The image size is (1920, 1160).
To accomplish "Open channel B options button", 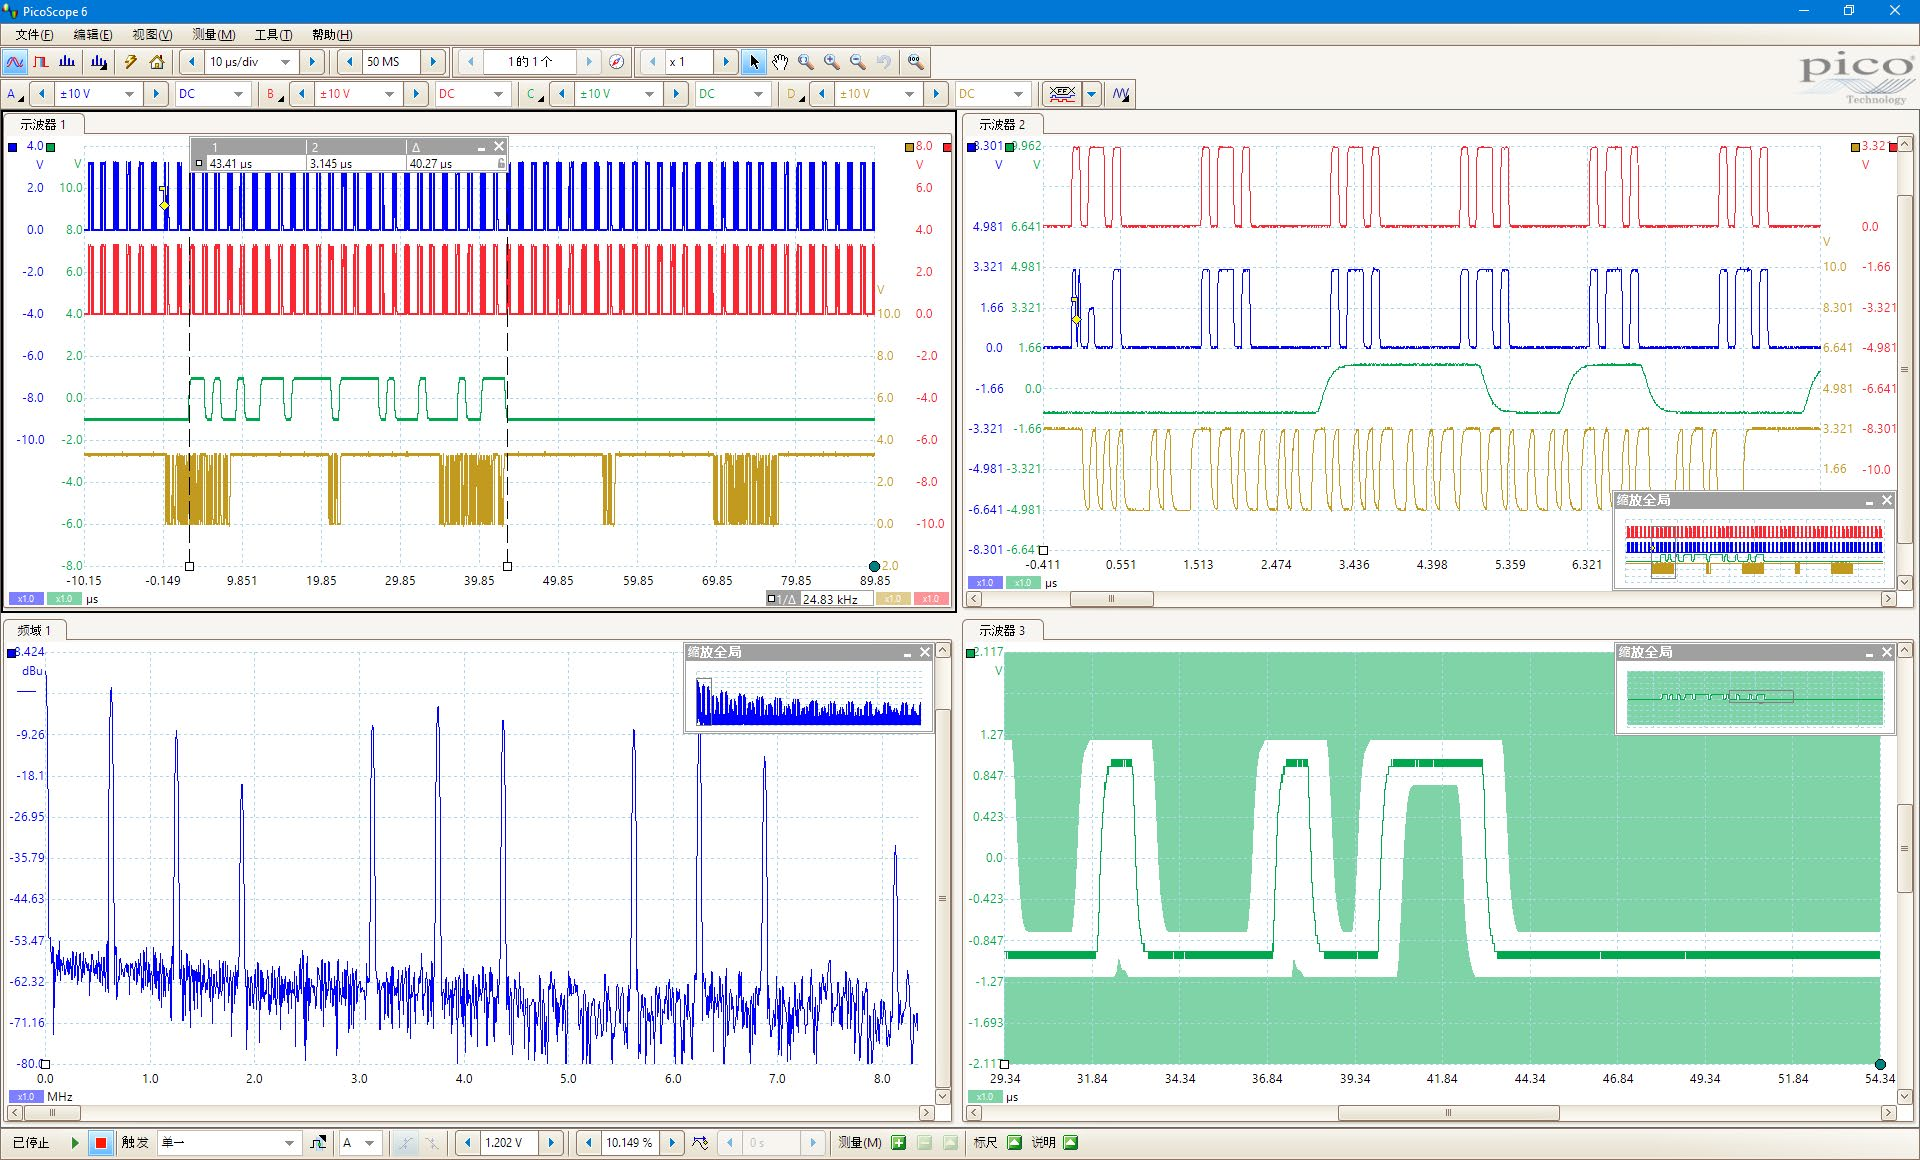I will [x=272, y=94].
